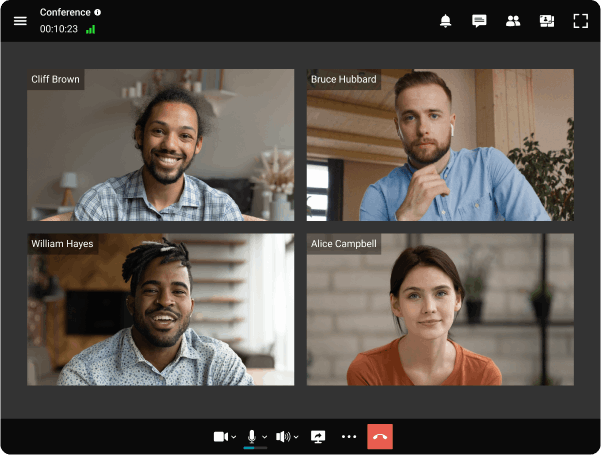
Task: Open the more options menu
Action: 349,437
